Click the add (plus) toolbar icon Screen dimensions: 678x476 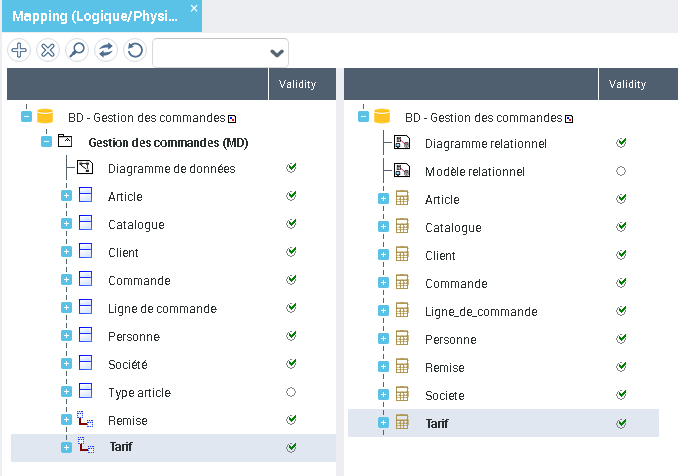click(x=18, y=51)
